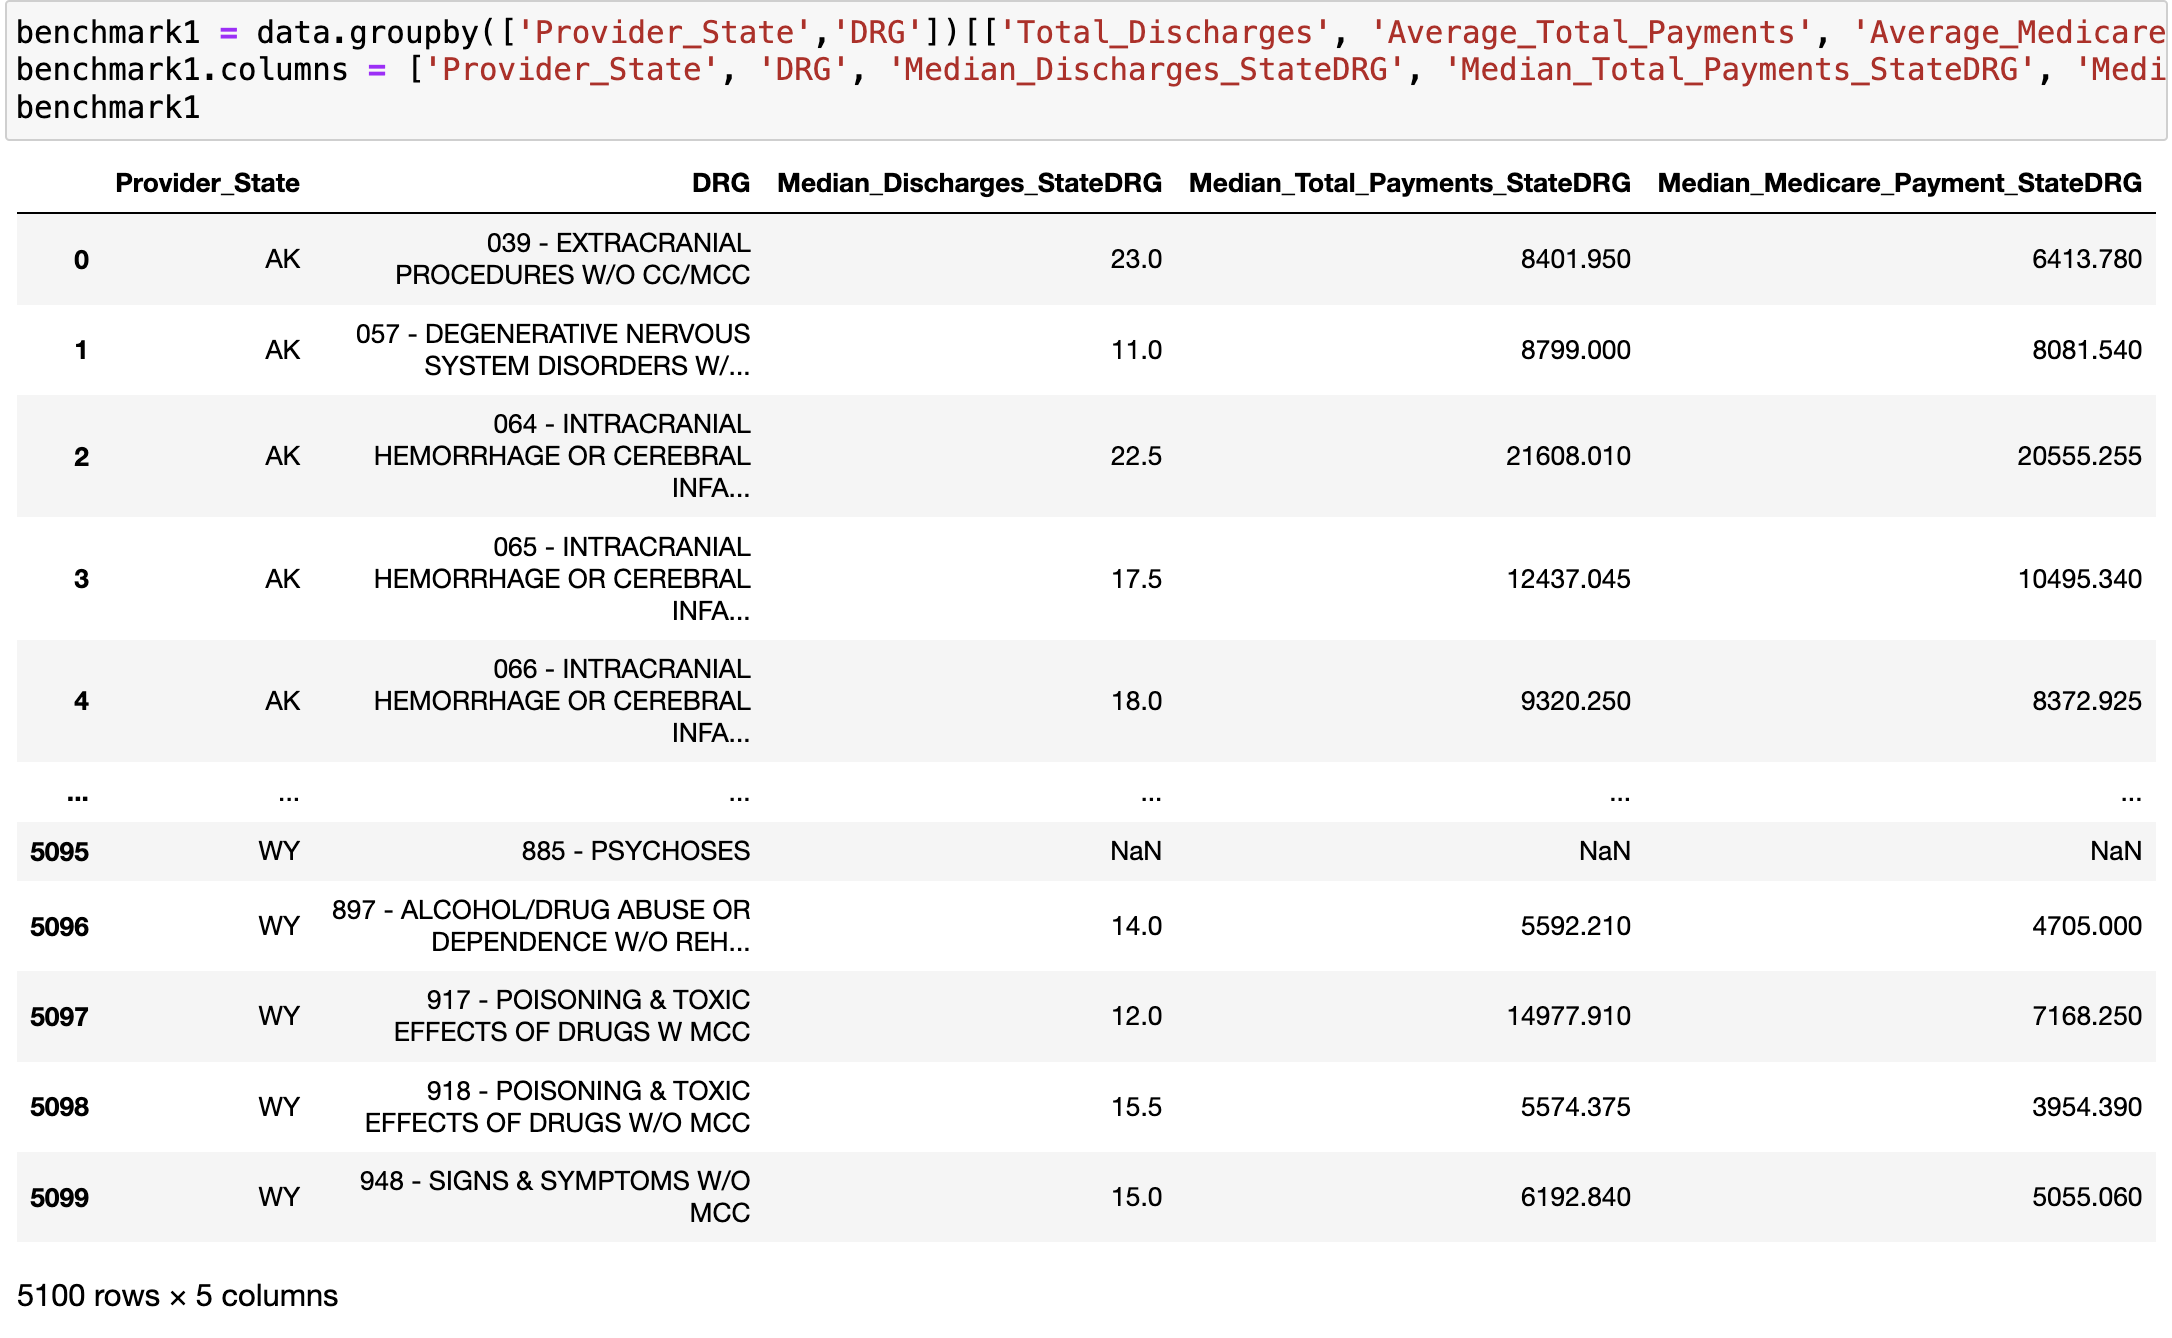
Task: Click the value 5055.060 in last row
Action: pos(2085,1197)
